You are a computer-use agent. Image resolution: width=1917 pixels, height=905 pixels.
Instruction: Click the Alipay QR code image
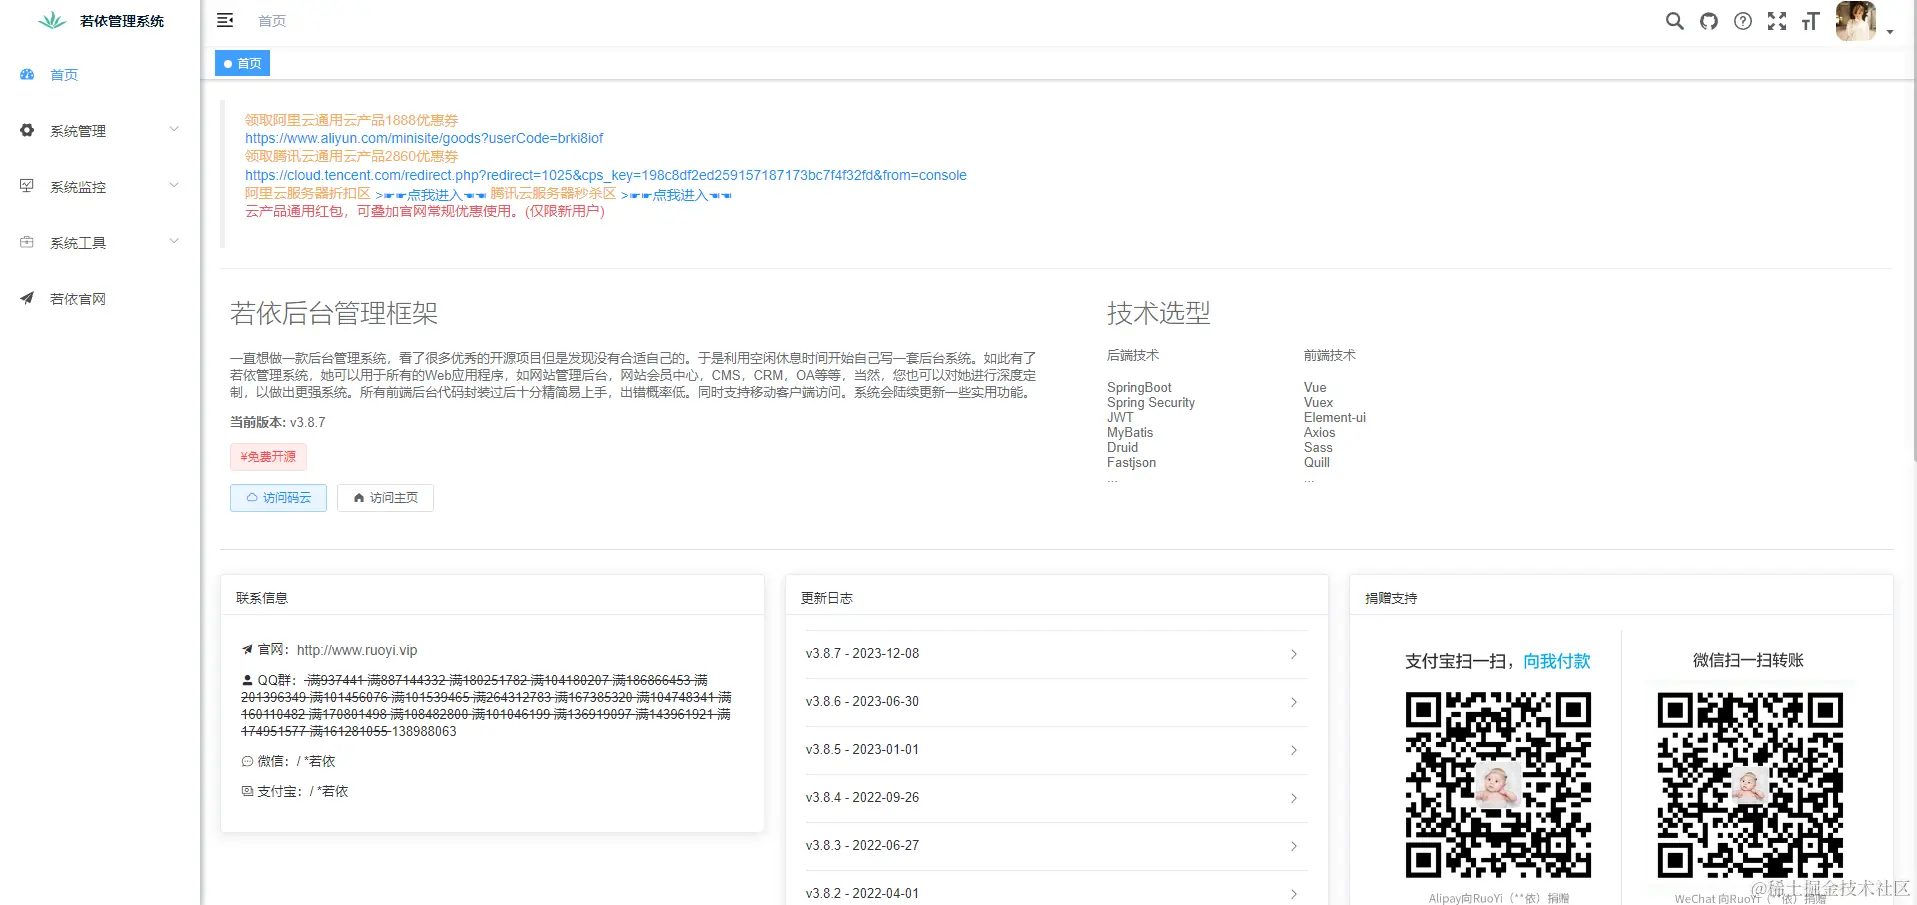(x=1498, y=785)
